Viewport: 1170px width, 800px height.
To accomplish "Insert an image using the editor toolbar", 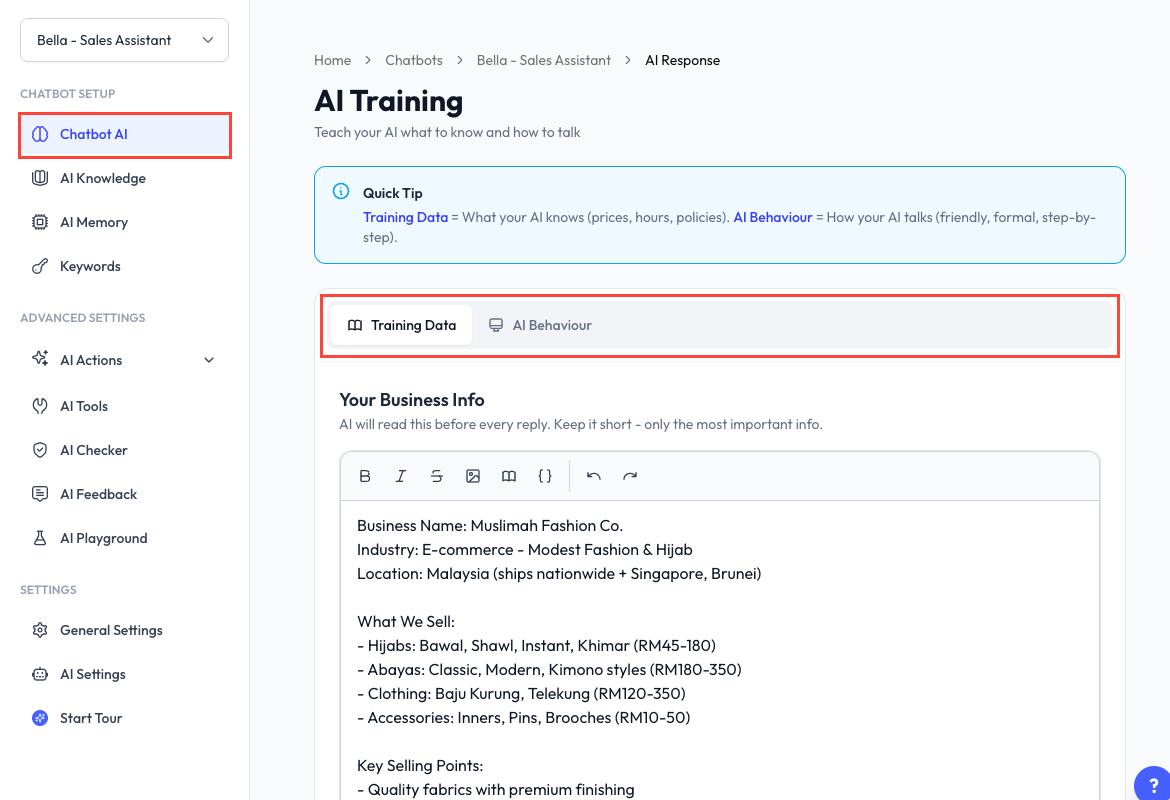I will (x=473, y=476).
